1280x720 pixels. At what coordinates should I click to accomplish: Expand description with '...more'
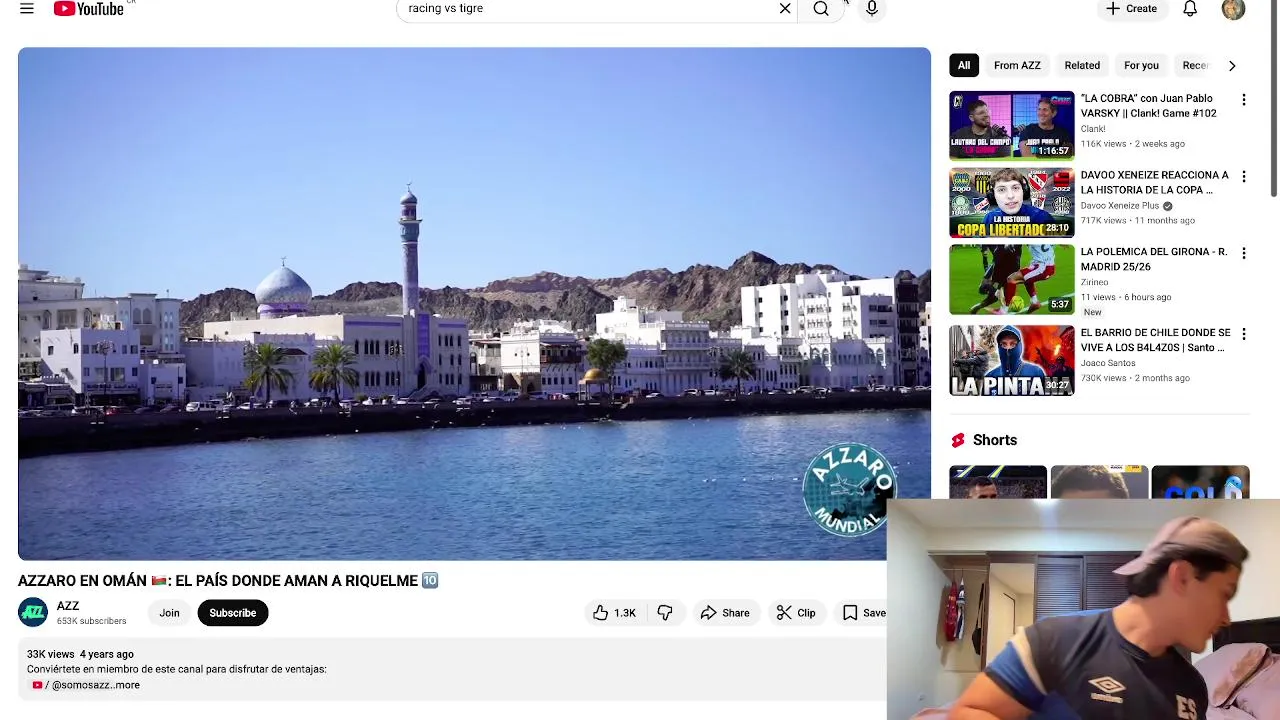[127, 685]
